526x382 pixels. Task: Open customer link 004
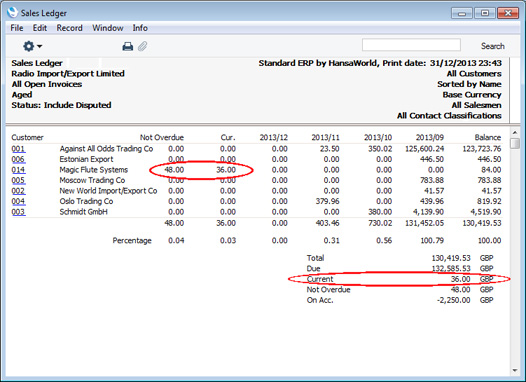(18, 202)
